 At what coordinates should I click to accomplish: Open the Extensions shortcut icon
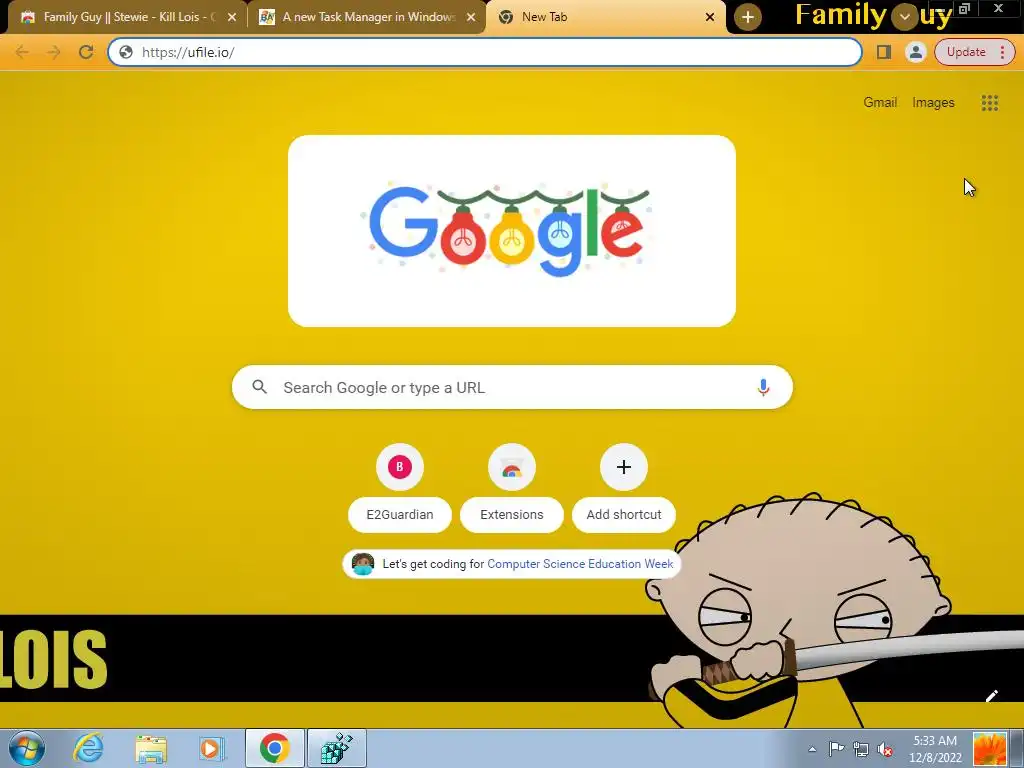512,467
